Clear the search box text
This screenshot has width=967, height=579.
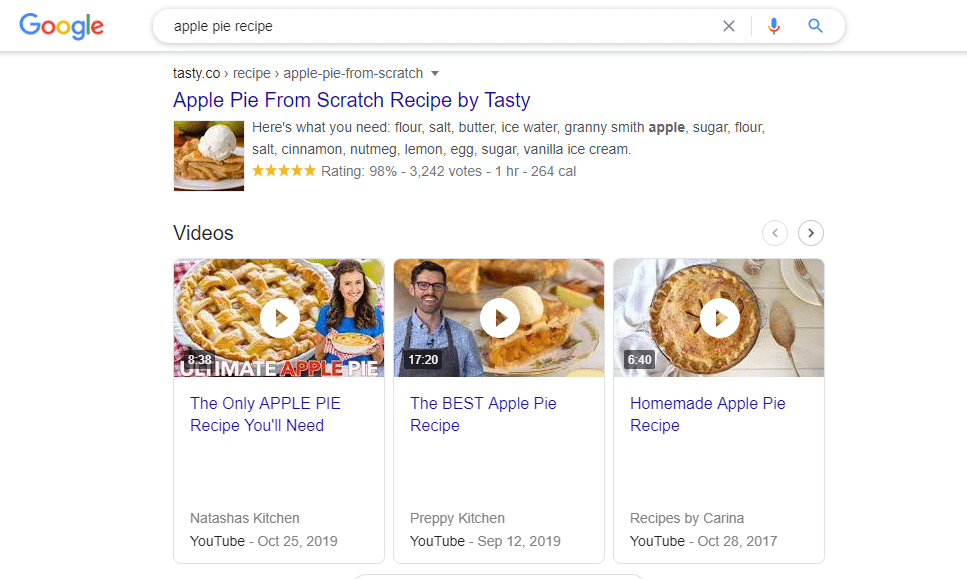[729, 26]
